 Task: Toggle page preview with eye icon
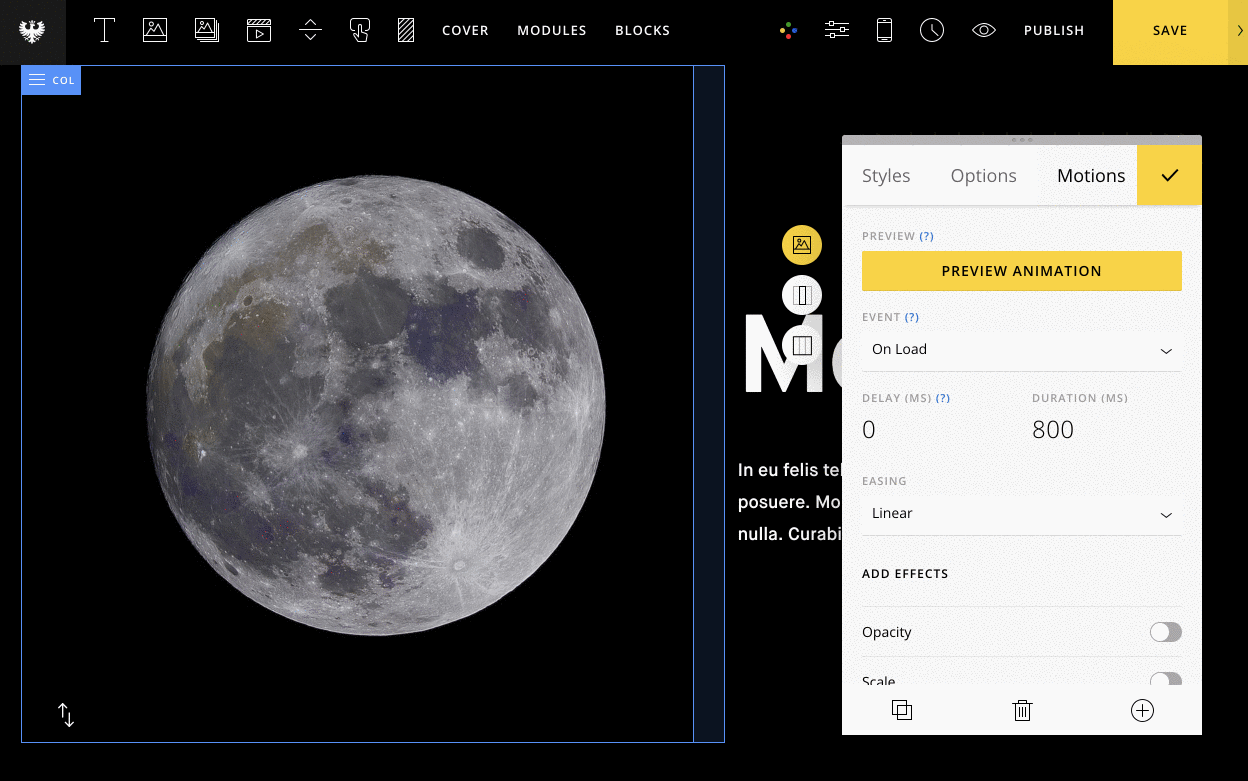pyautogui.click(x=984, y=30)
